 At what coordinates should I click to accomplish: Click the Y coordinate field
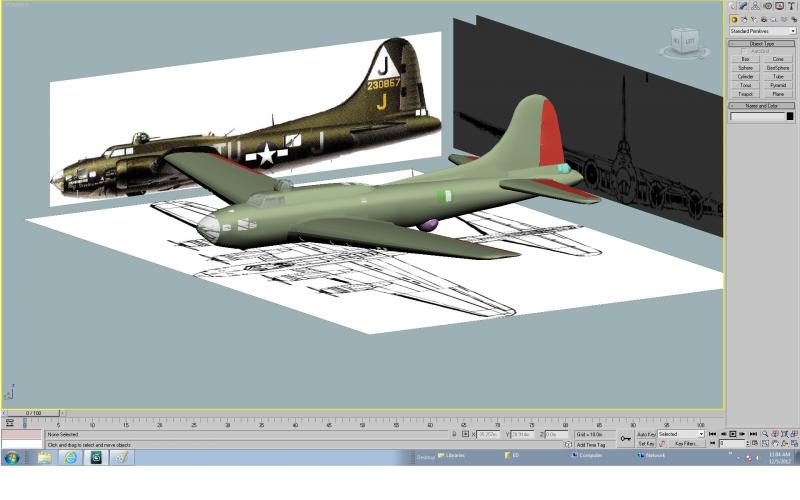522,434
